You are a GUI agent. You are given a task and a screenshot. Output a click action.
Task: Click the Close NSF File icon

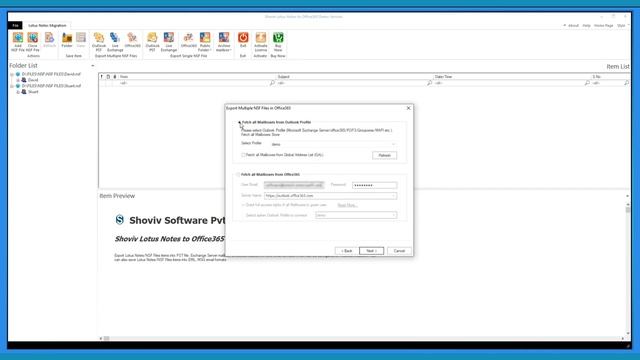click(x=33, y=38)
